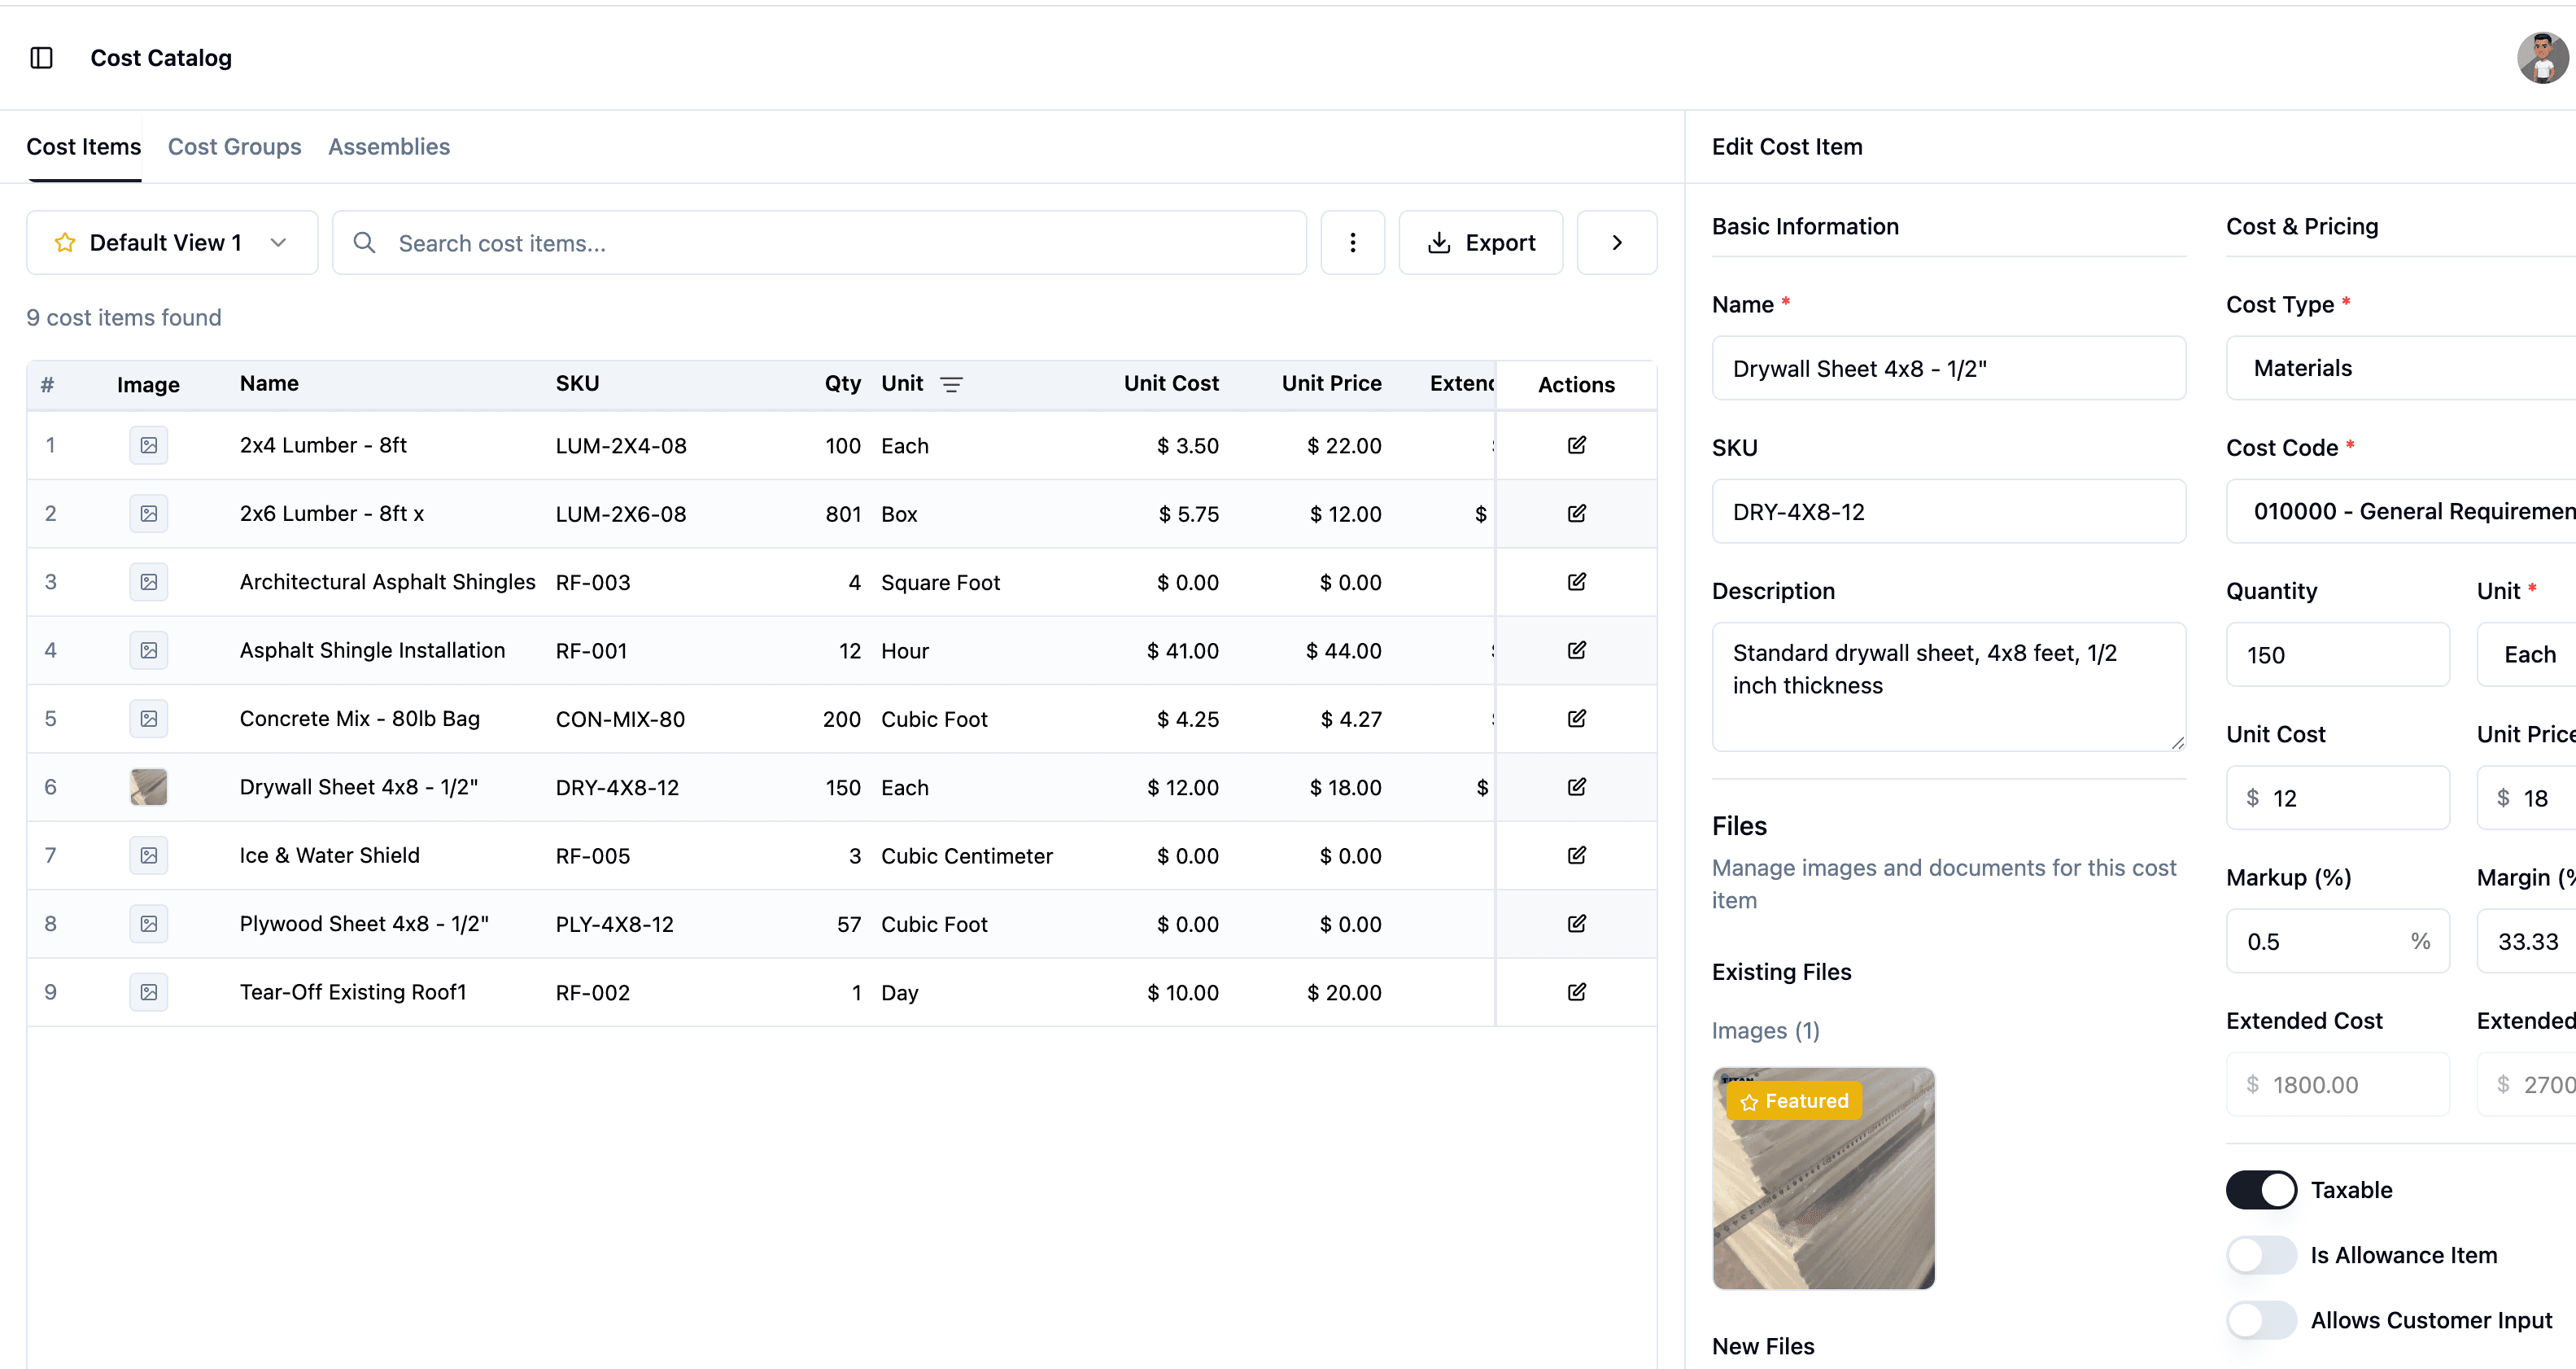Click image placeholder for 2x4 Lumber row
2576x1369 pixels.
[x=148, y=445]
